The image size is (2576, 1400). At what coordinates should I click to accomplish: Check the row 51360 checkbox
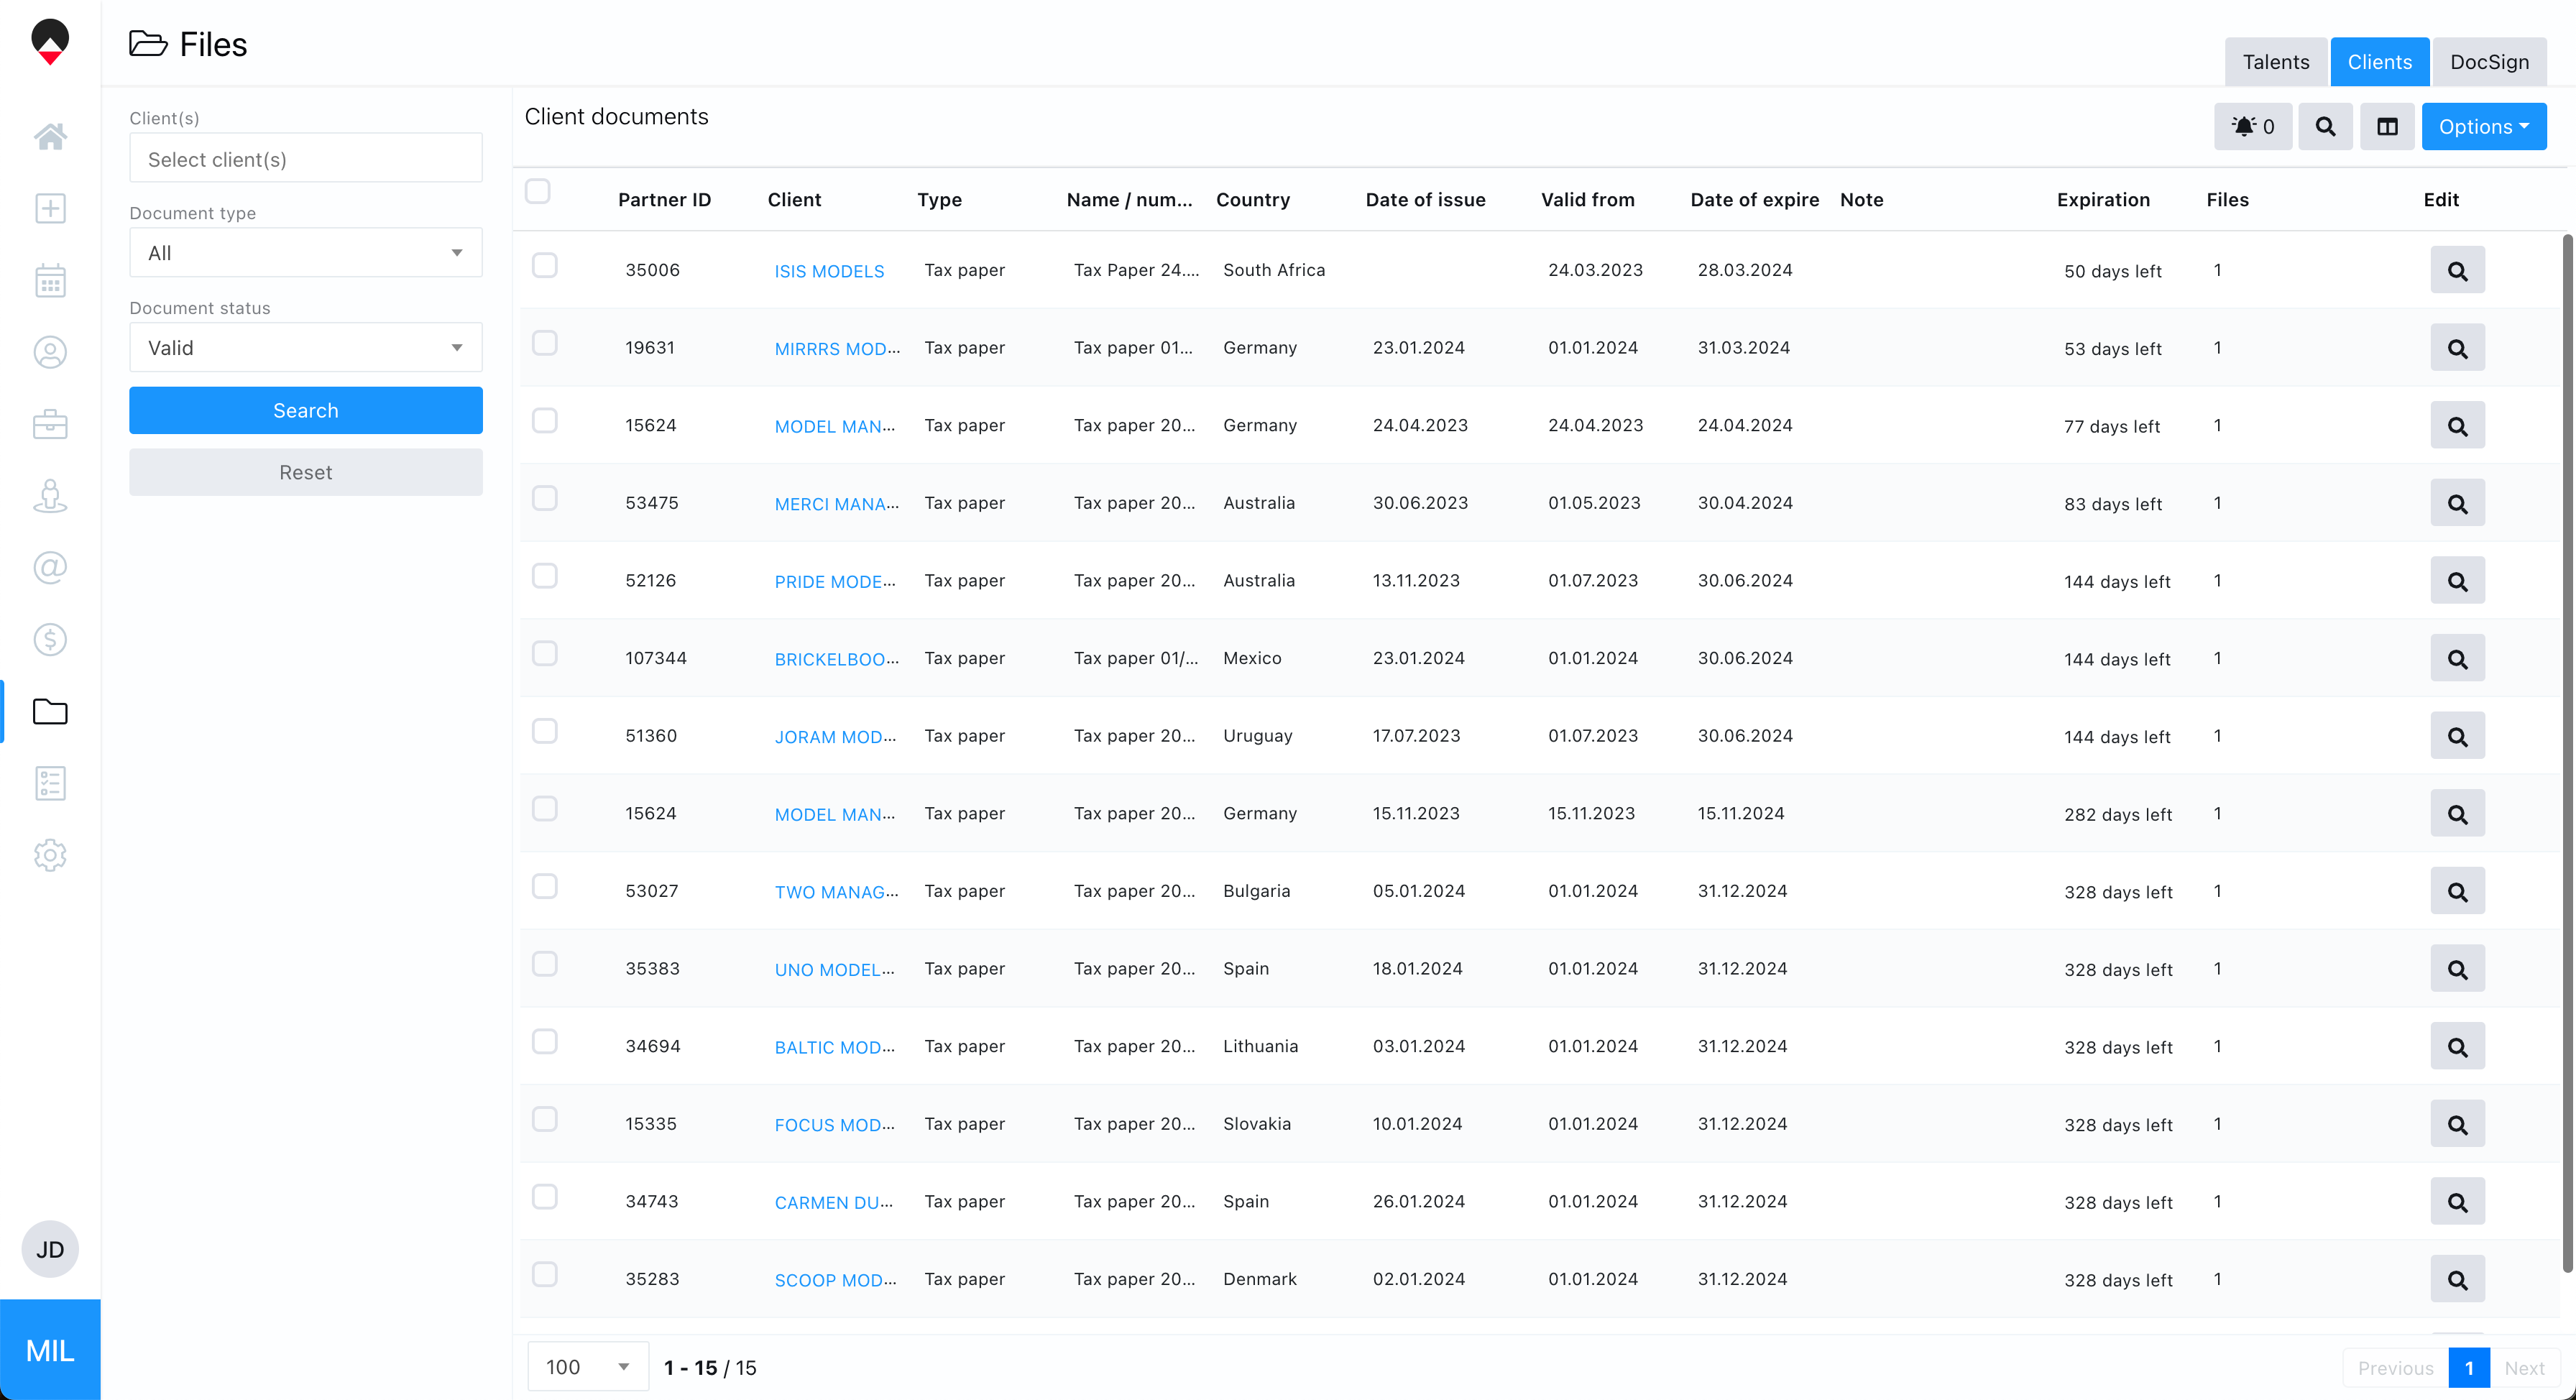pos(545,731)
